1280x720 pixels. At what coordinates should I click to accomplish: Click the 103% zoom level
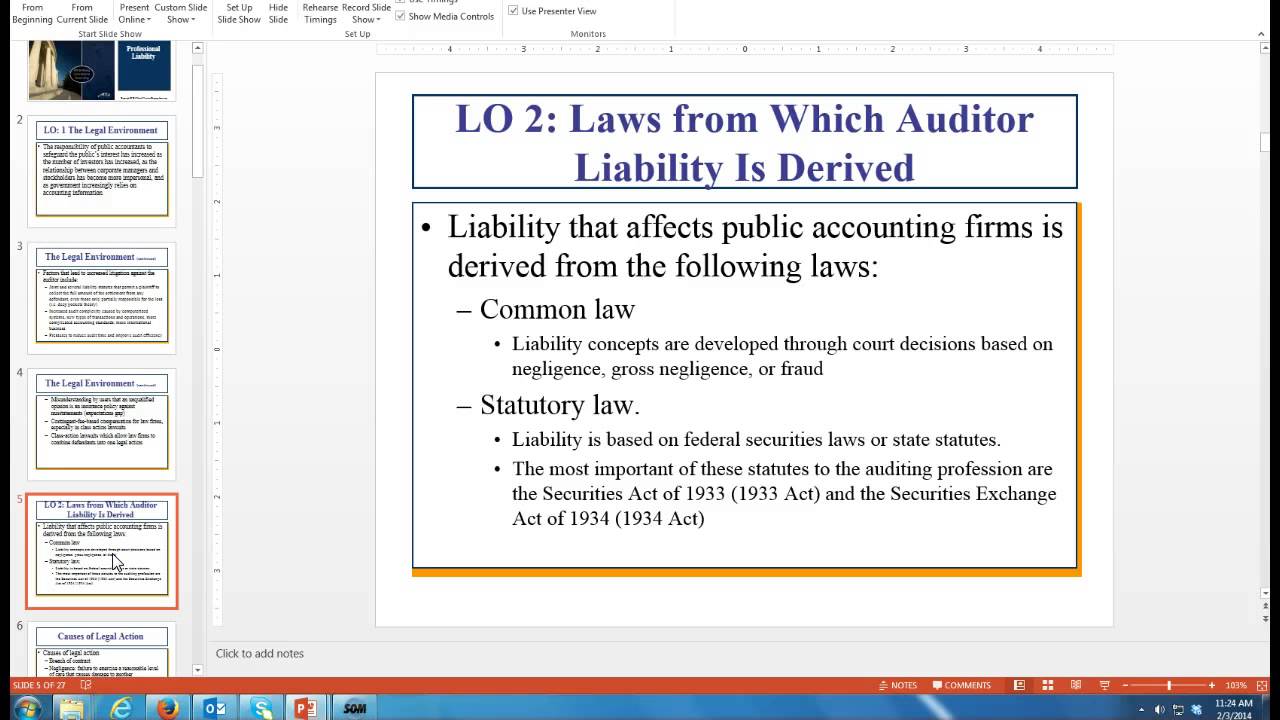click(1236, 685)
